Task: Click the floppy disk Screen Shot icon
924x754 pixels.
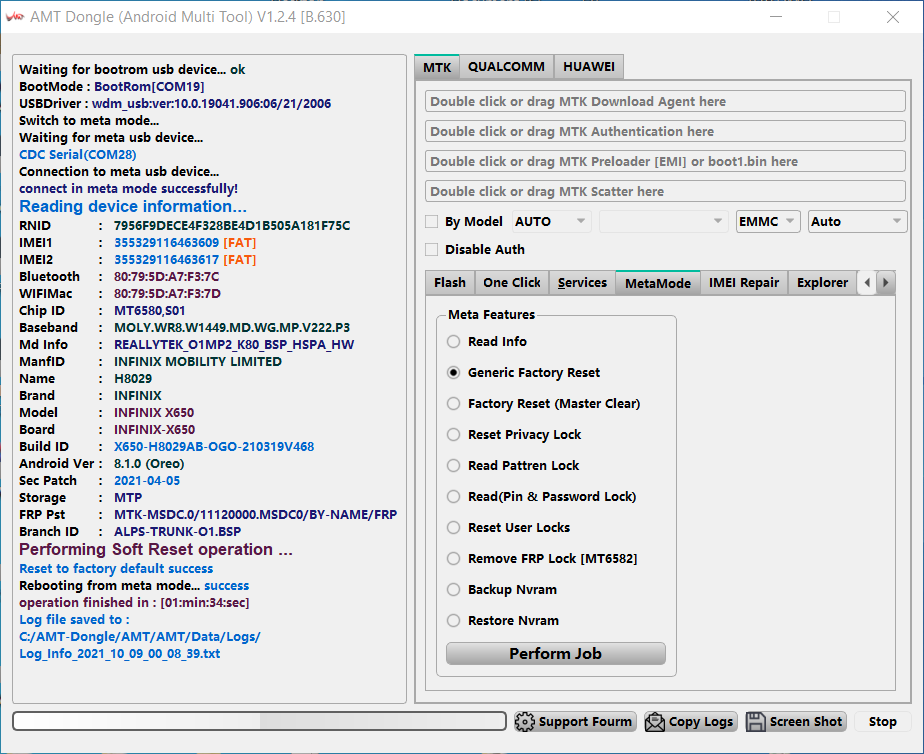Action: pos(756,722)
